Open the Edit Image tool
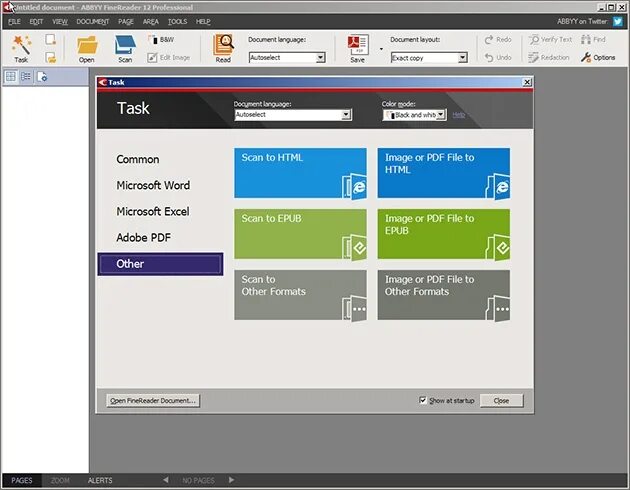The height and width of the screenshot is (490, 630). [168, 57]
